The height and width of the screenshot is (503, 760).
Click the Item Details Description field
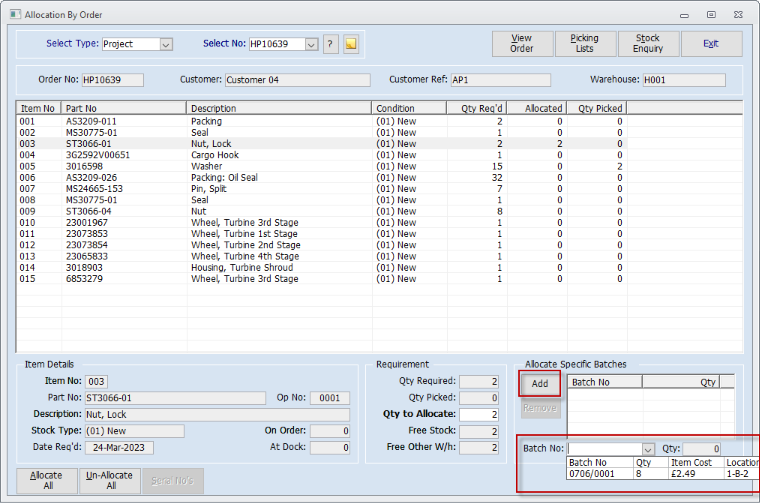pos(217,414)
